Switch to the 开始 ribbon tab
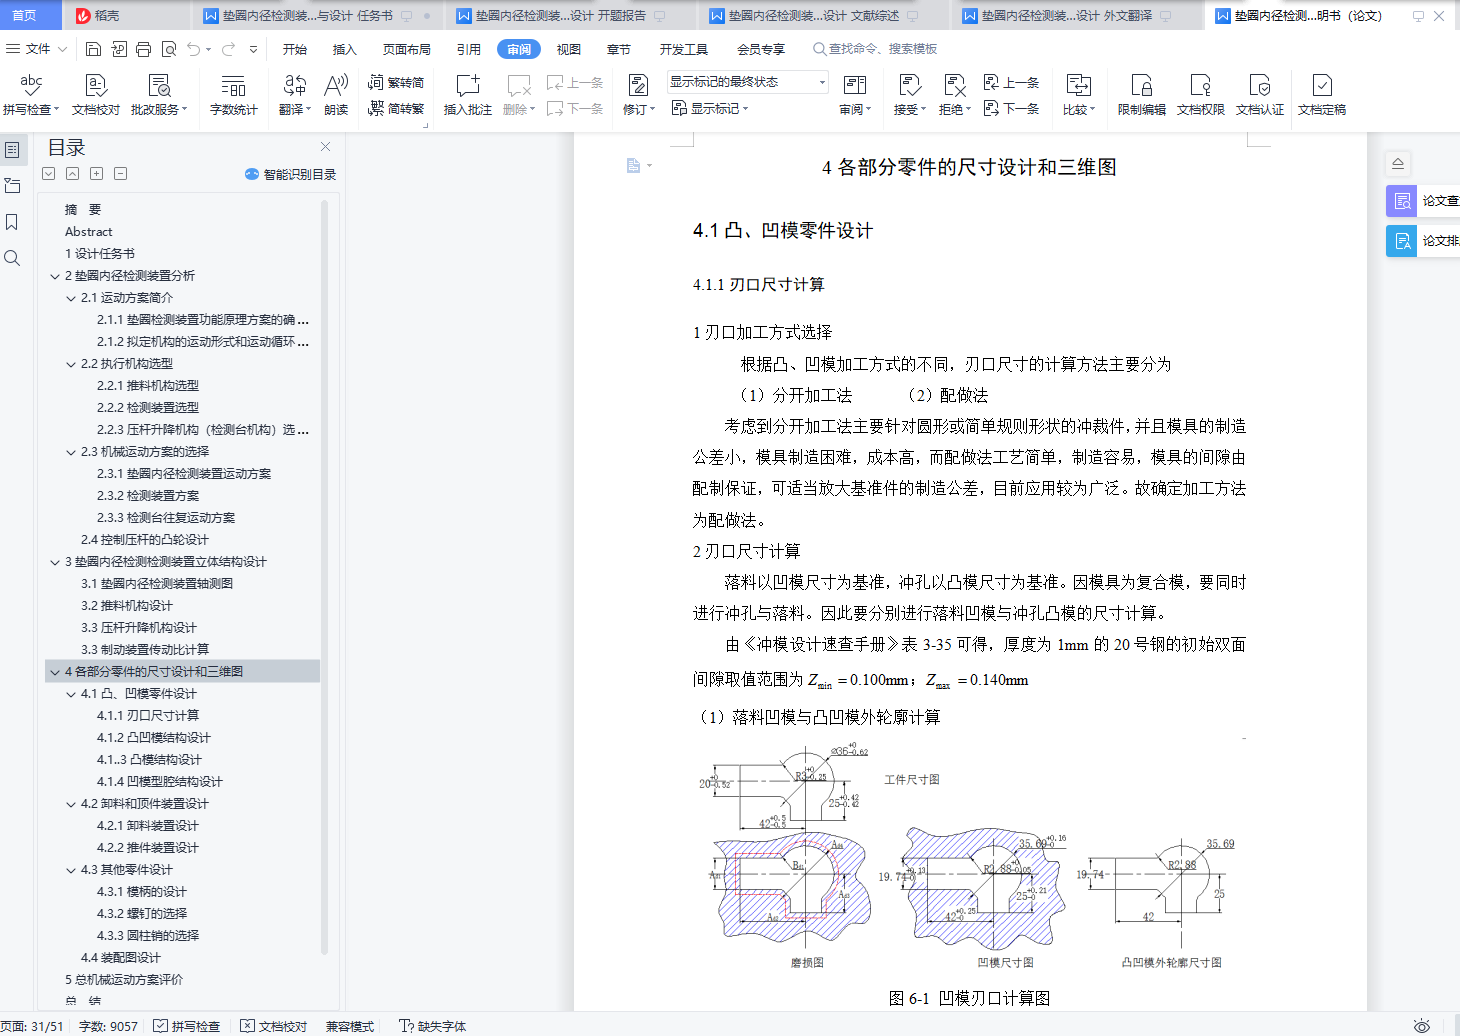Image resolution: width=1460 pixels, height=1036 pixels. [295, 49]
